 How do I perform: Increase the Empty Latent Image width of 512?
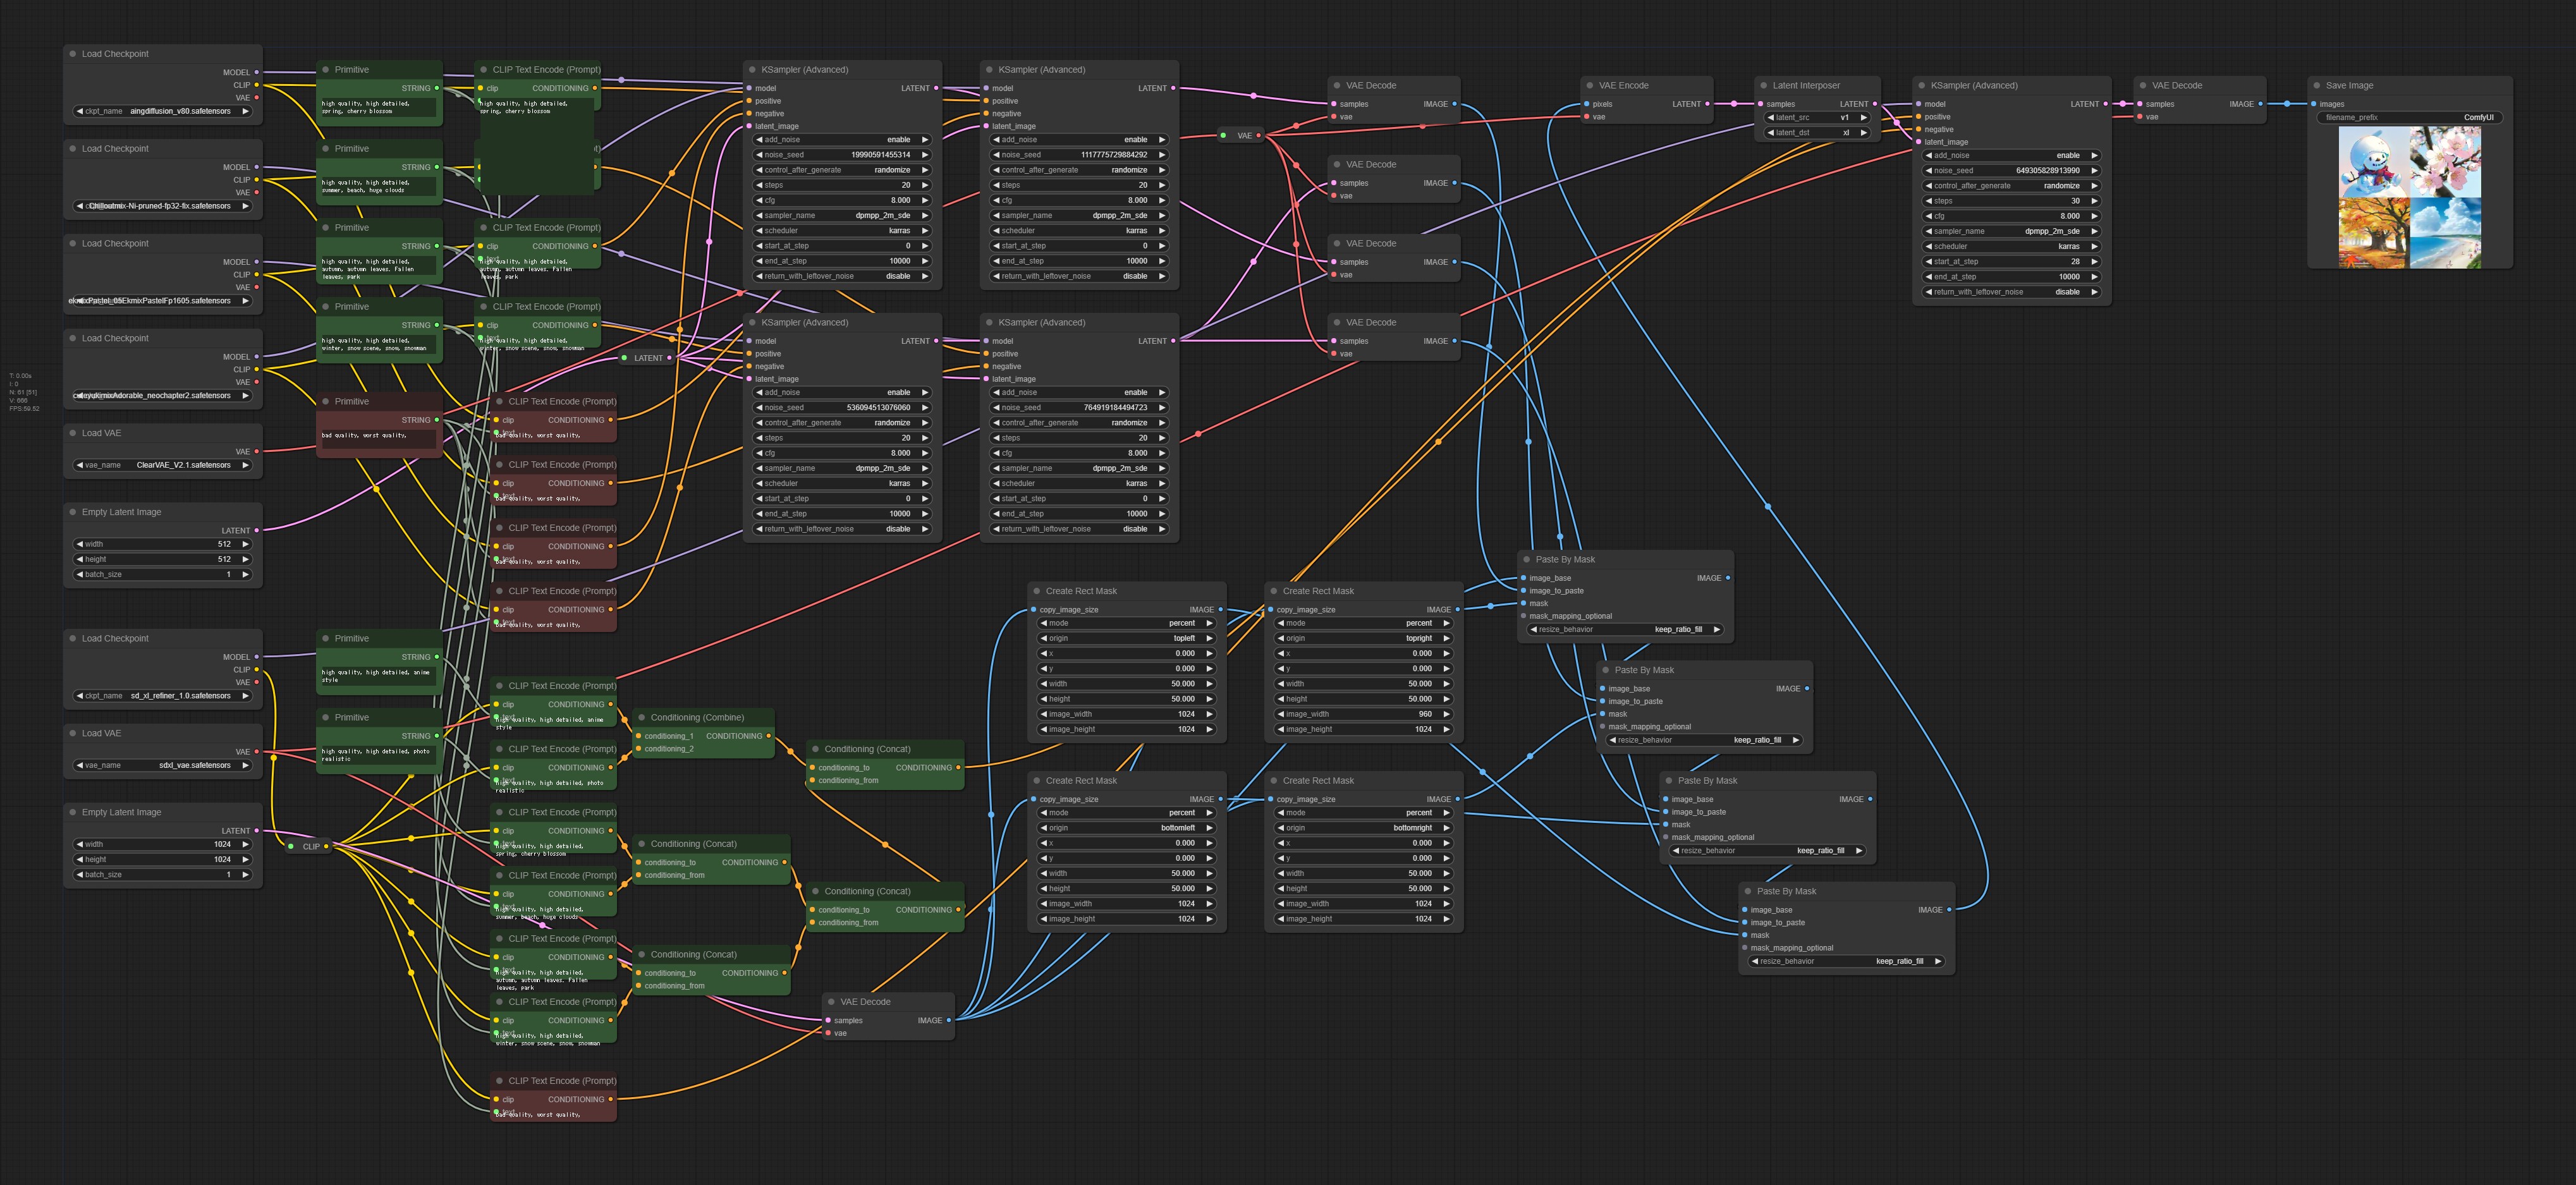[245, 544]
